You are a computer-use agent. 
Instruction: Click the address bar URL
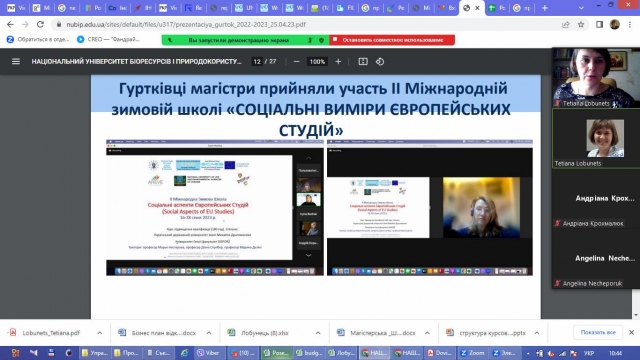(186, 24)
